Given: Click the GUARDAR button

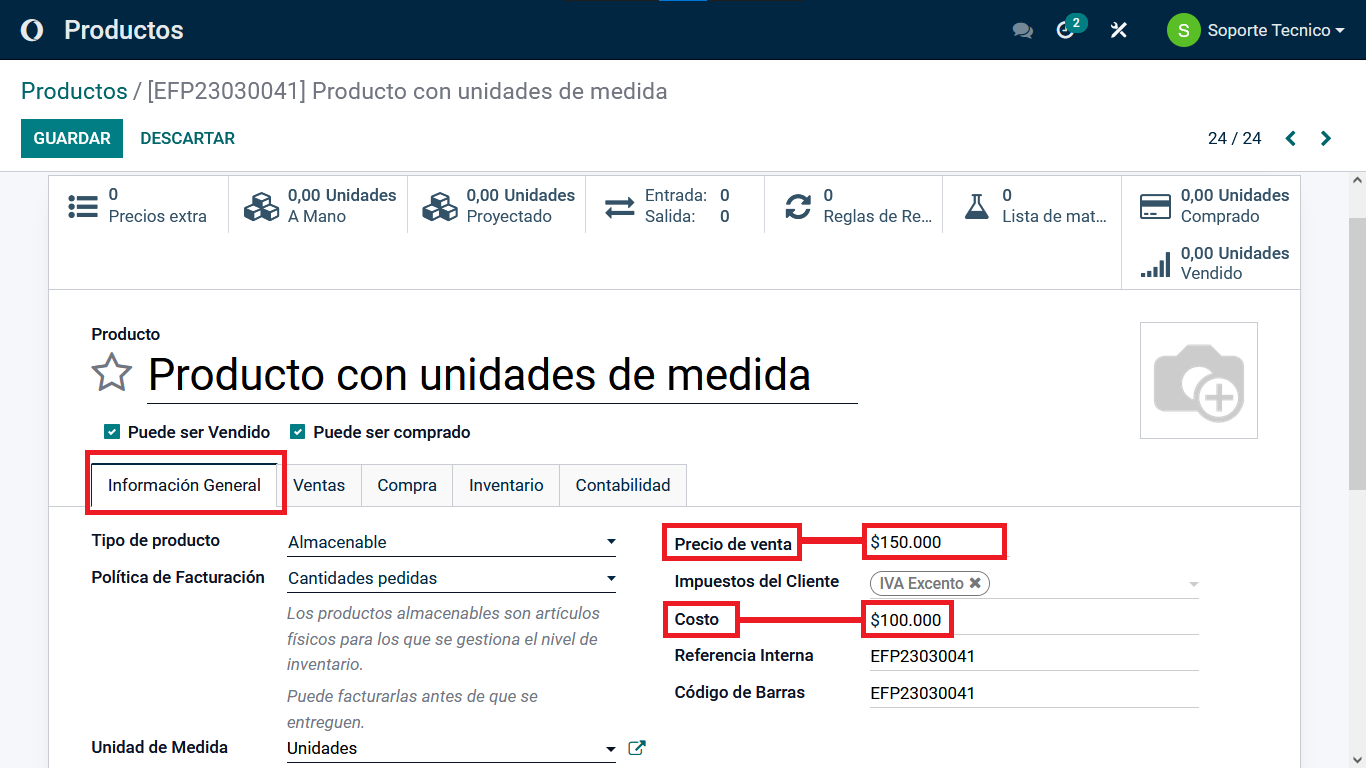Looking at the screenshot, I should (x=72, y=139).
